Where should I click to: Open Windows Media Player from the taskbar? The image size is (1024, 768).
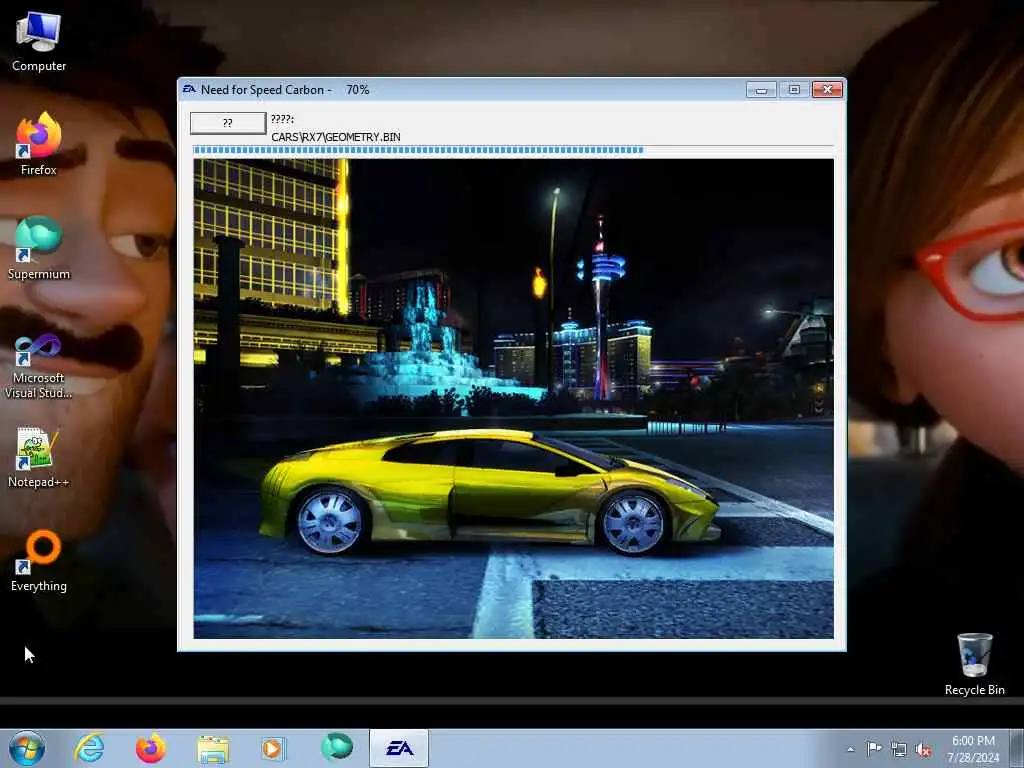(x=273, y=748)
